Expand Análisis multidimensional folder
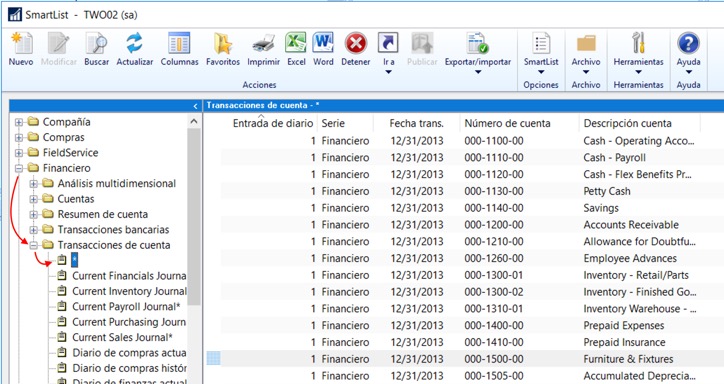The image size is (724, 384). 34,184
